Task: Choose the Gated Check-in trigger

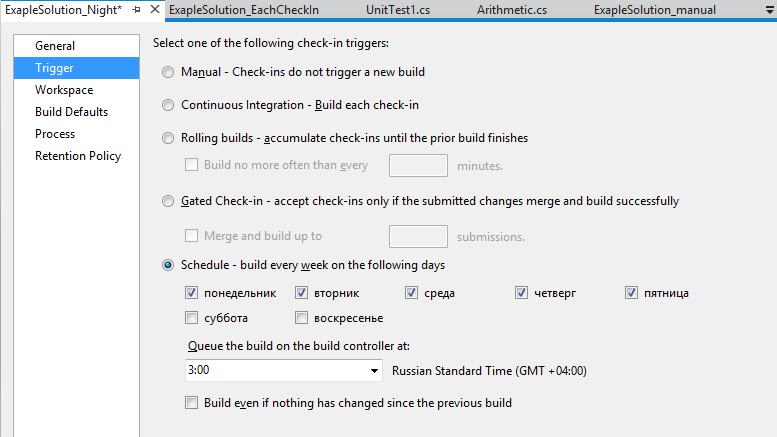Action: click(168, 201)
